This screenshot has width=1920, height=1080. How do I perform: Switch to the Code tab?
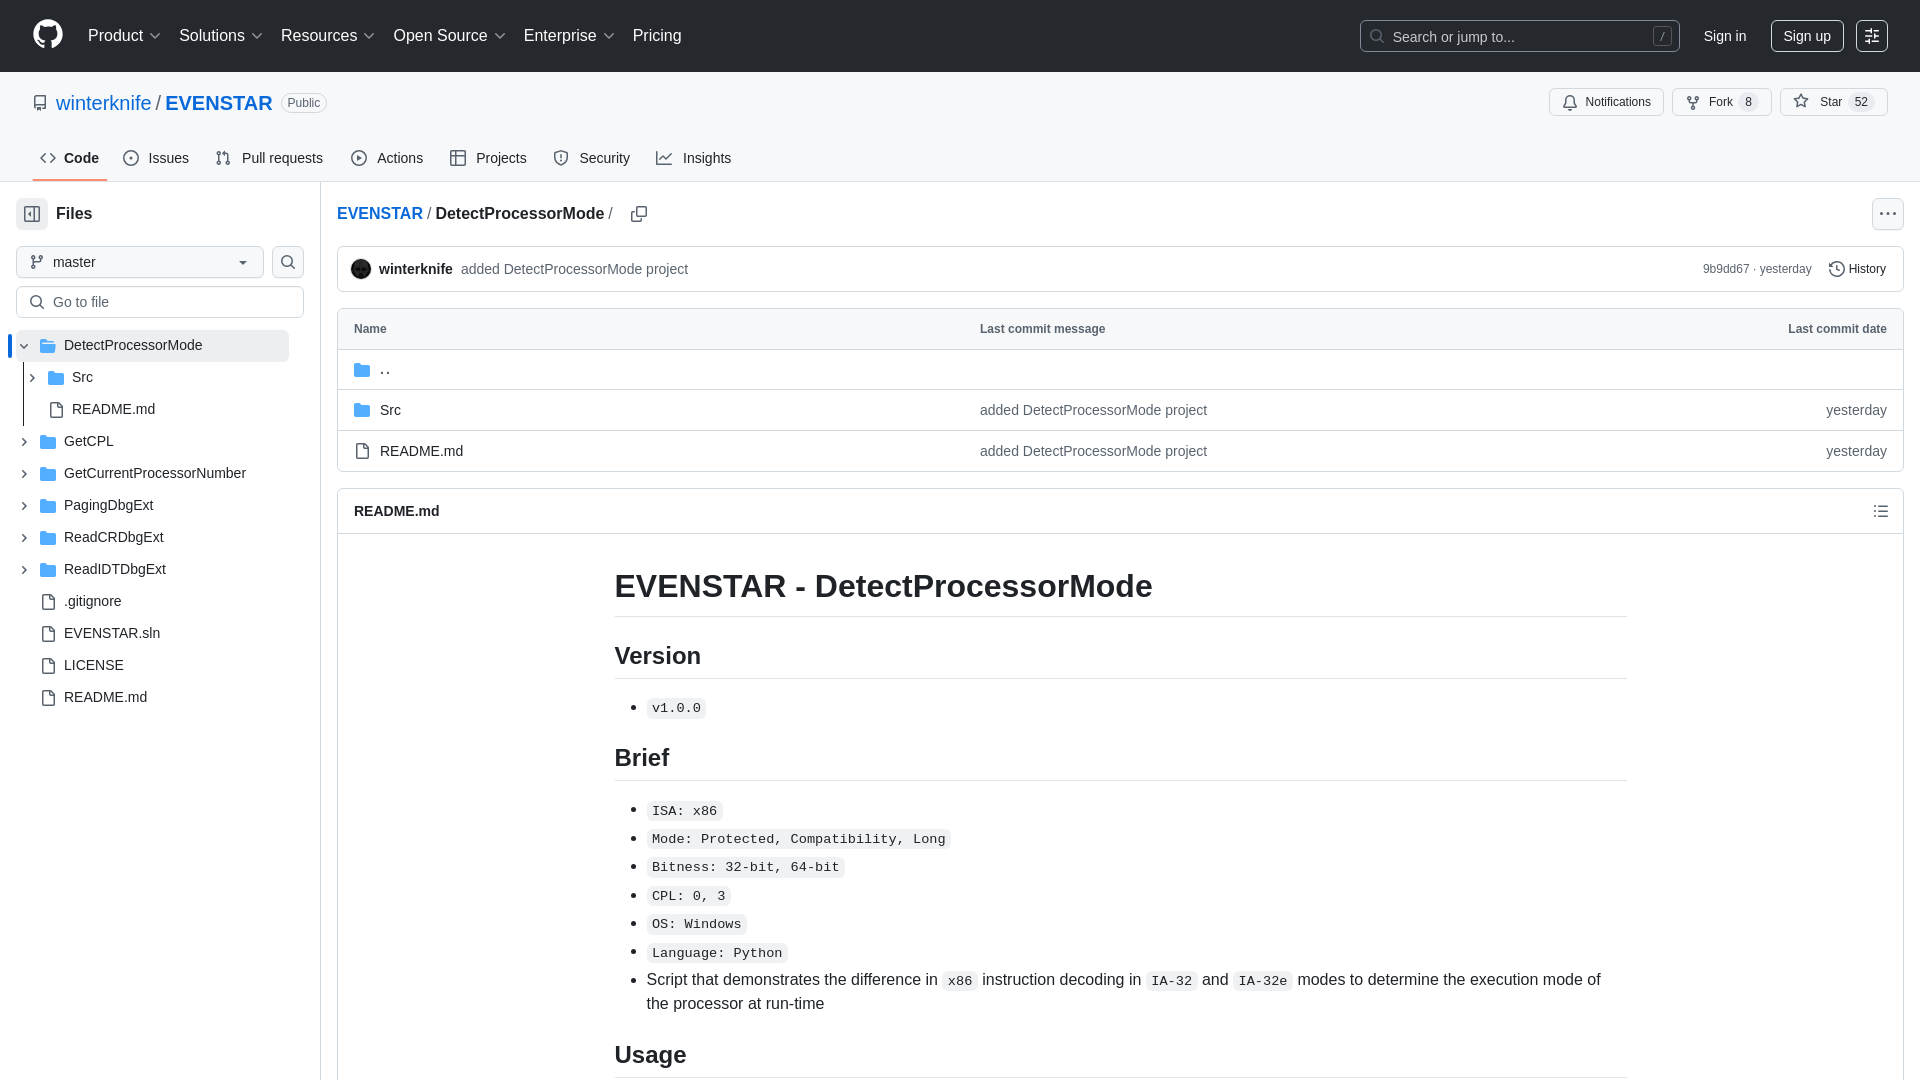pyautogui.click(x=69, y=158)
